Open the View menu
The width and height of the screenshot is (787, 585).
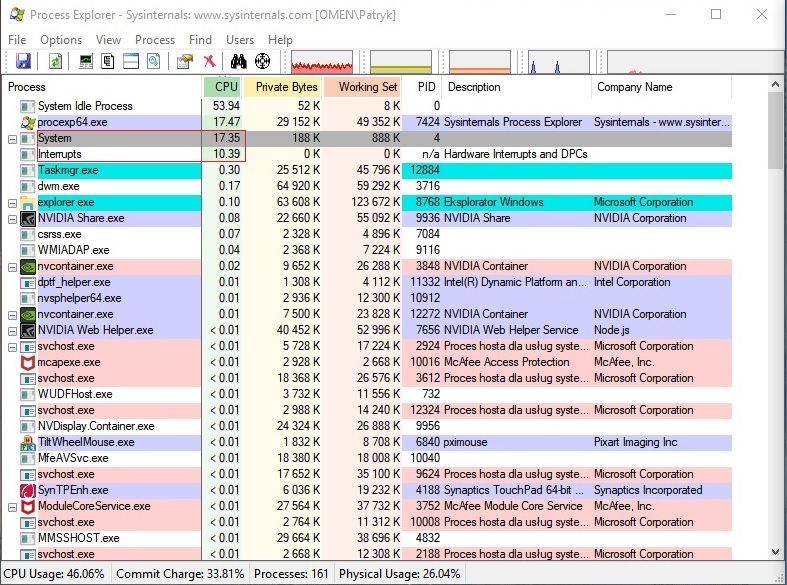(108, 40)
